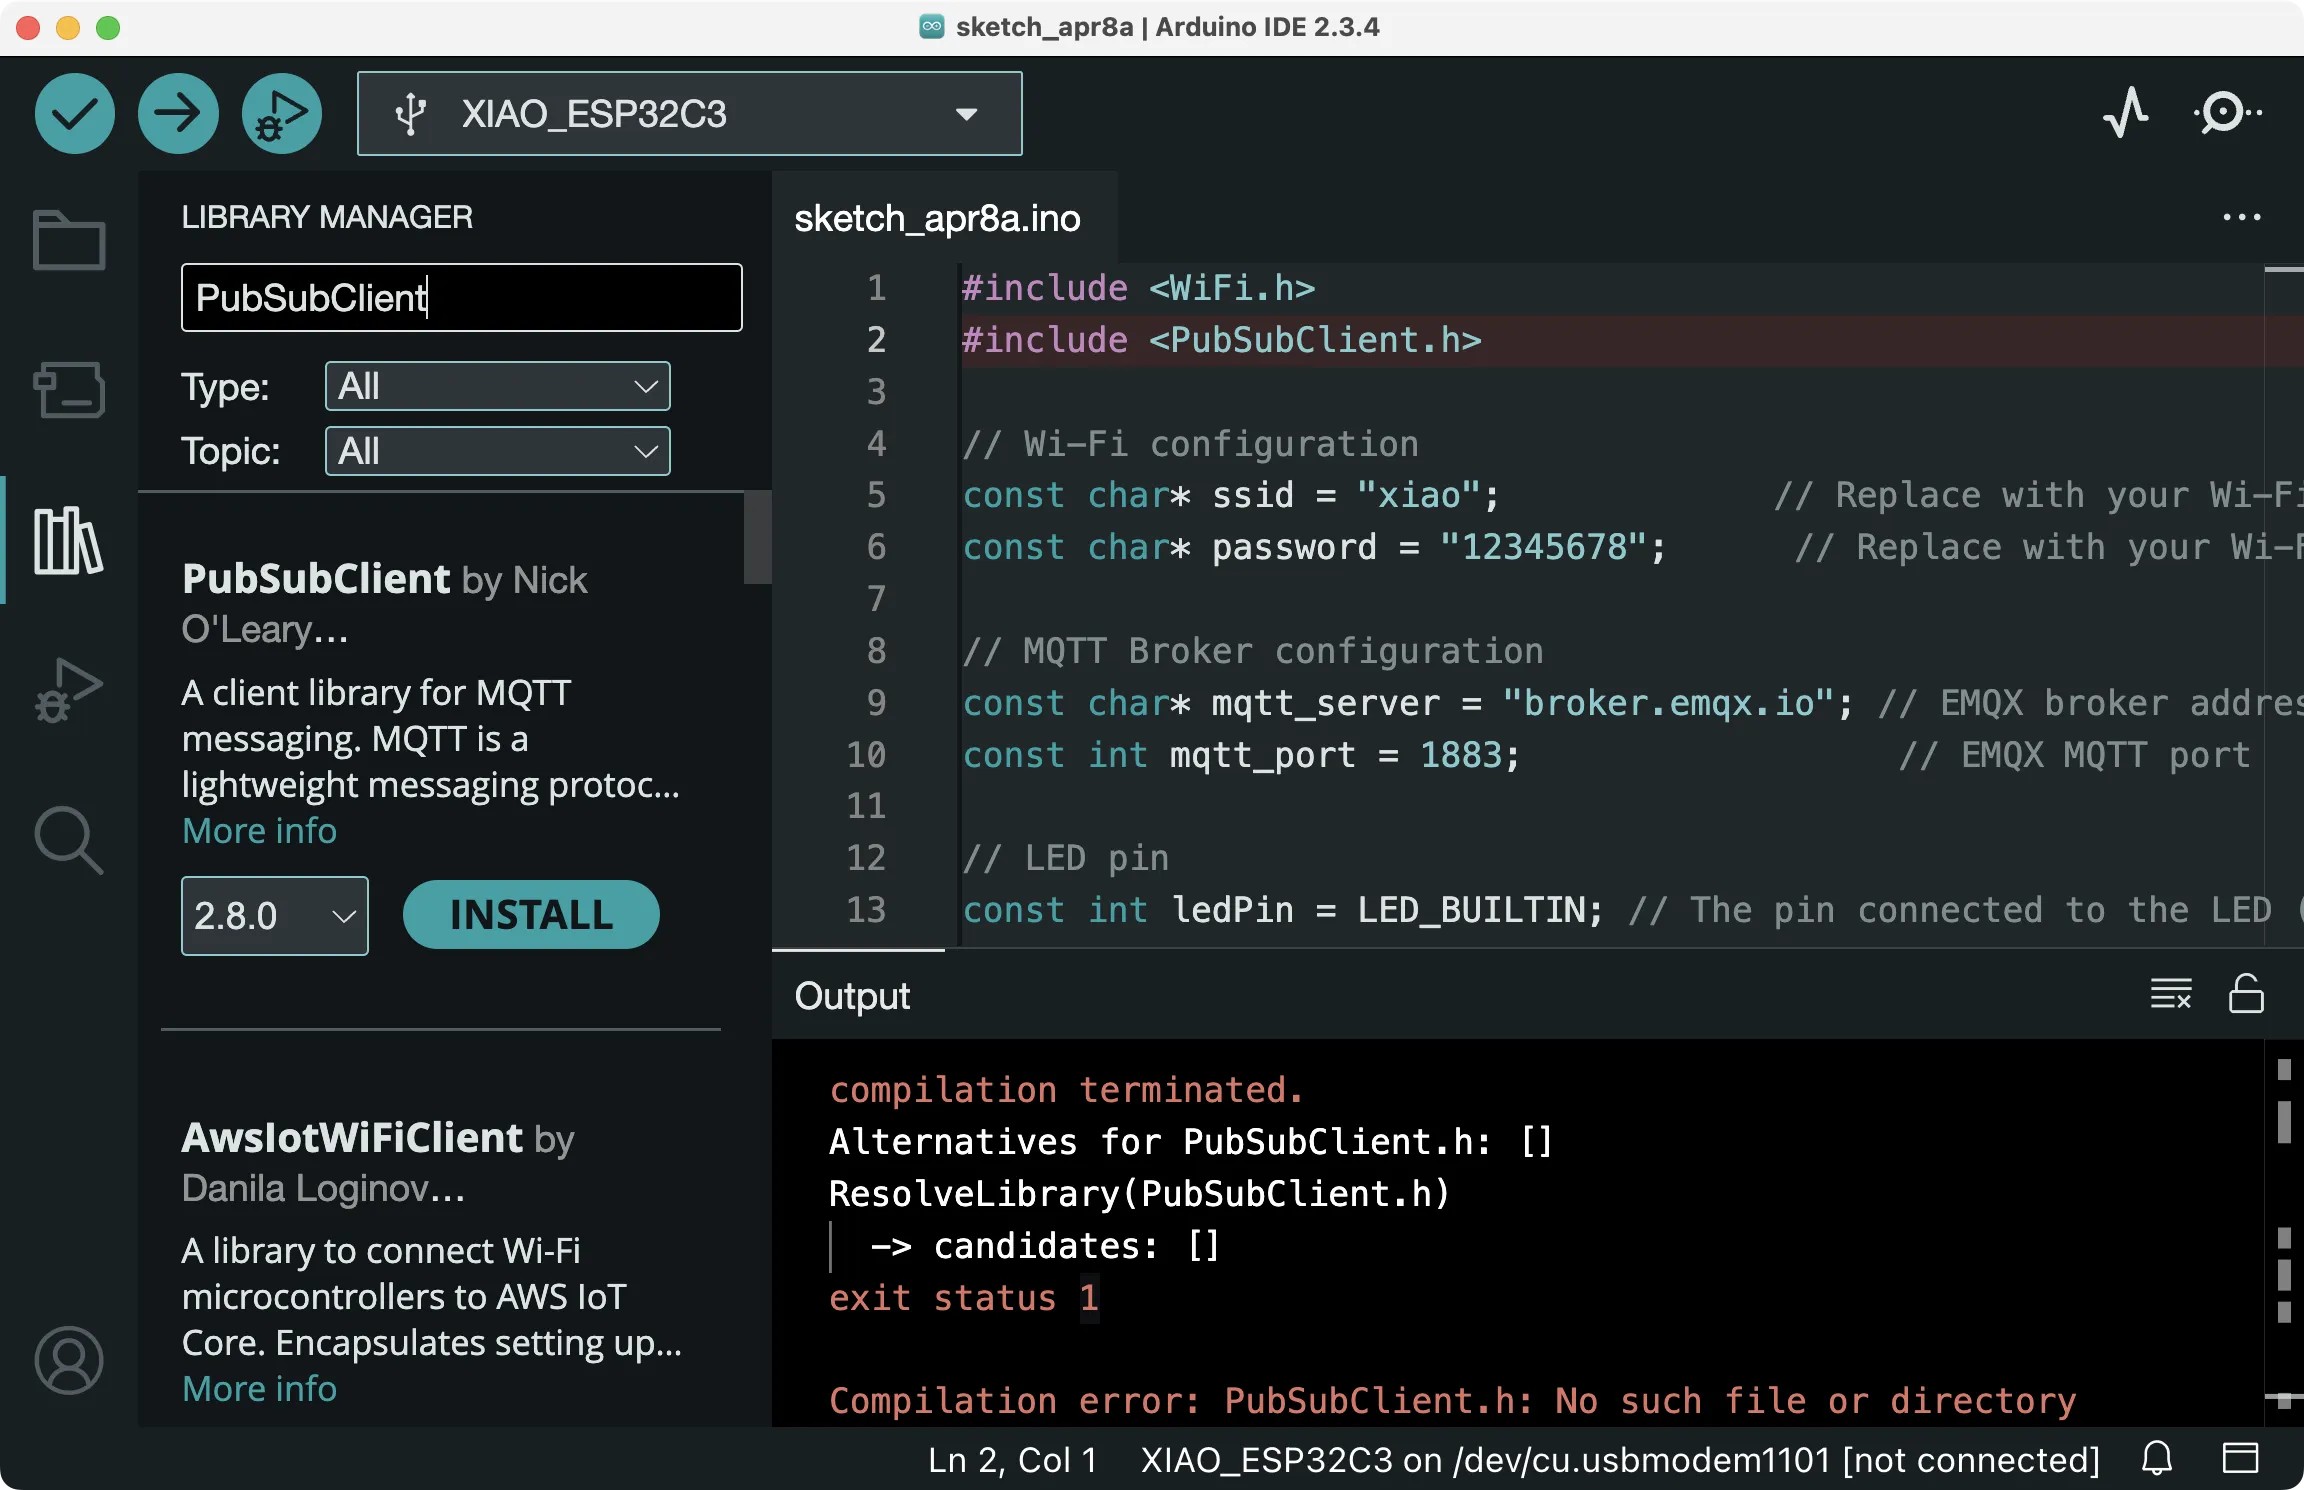Open the Serial Plotter
2304x1490 pixels.
tap(2125, 113)
